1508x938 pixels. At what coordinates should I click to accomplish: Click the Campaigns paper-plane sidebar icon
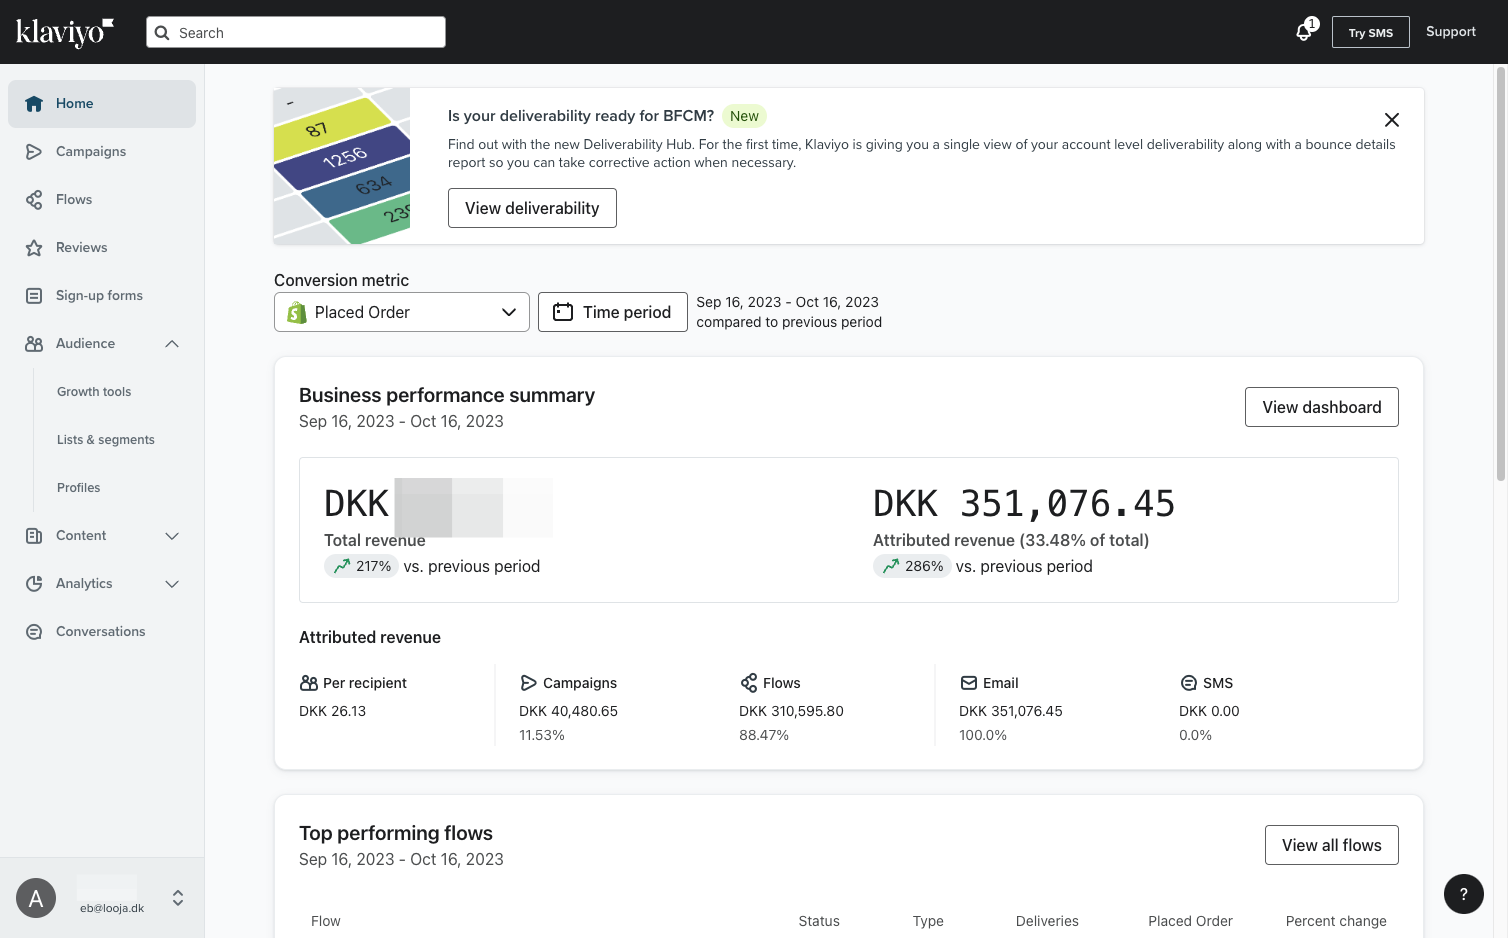point(34,152)
